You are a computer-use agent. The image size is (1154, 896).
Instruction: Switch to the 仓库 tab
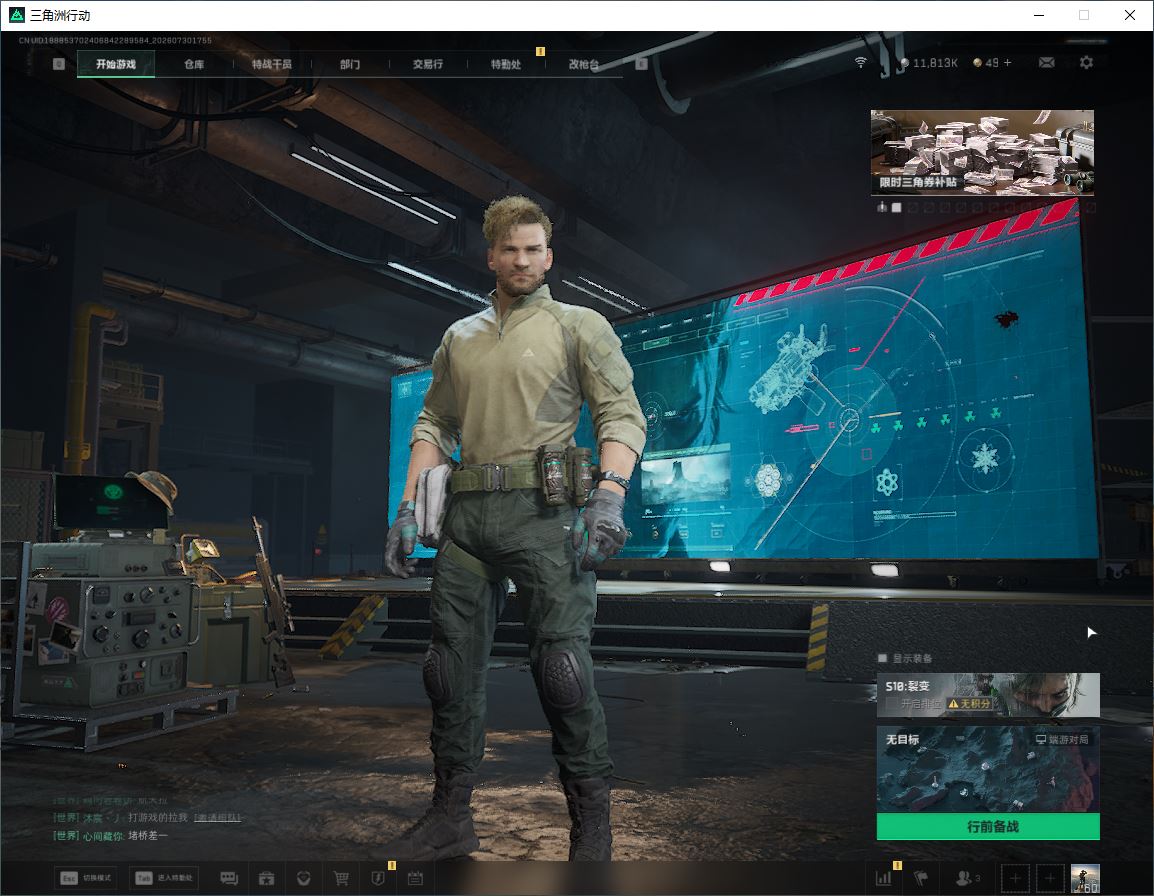[x=194, y=64]
